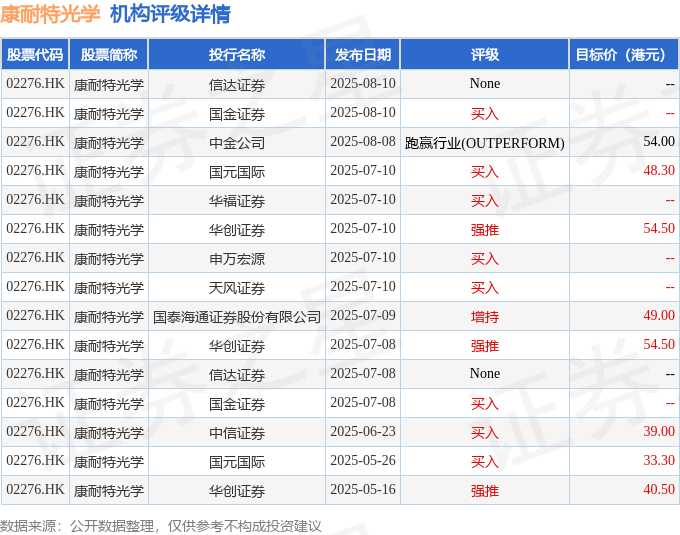Viewport: 680px width, 535px height.
Task: Click the 54.00 target price
Action: [659, 141]
